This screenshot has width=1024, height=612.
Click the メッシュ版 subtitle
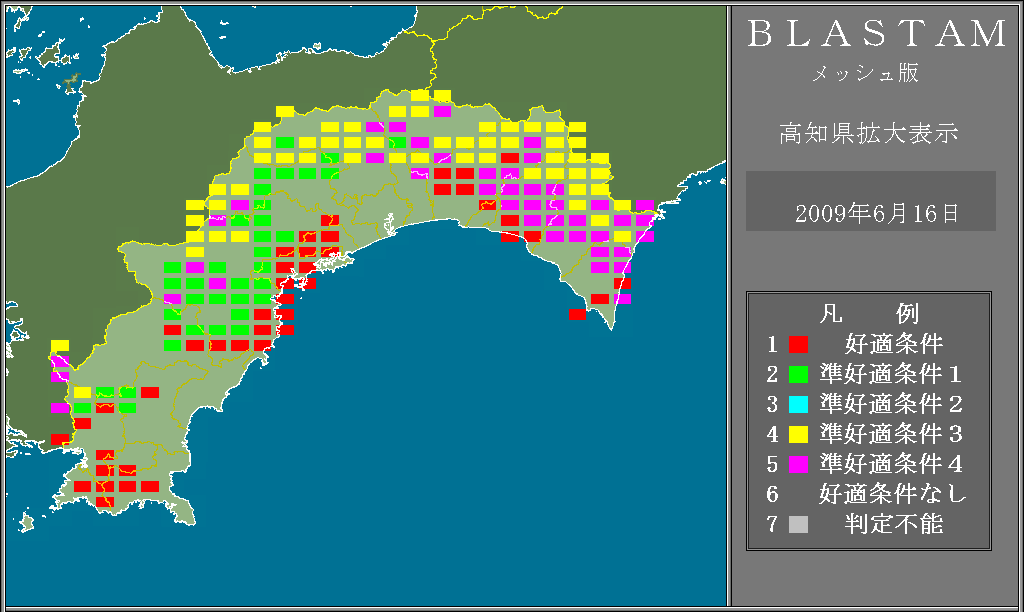(865, 74)
